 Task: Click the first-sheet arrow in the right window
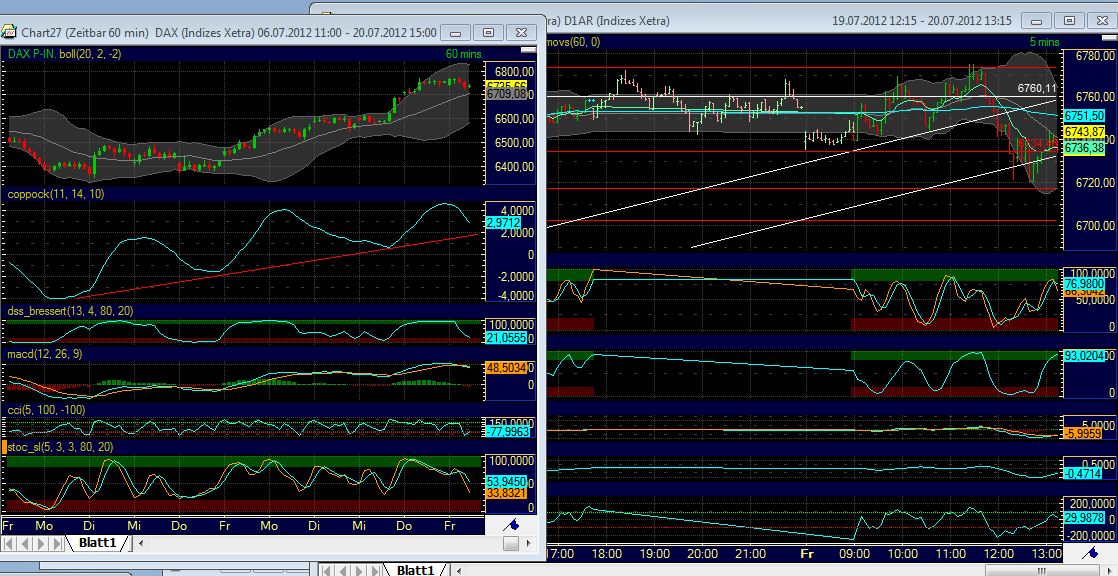327,570
